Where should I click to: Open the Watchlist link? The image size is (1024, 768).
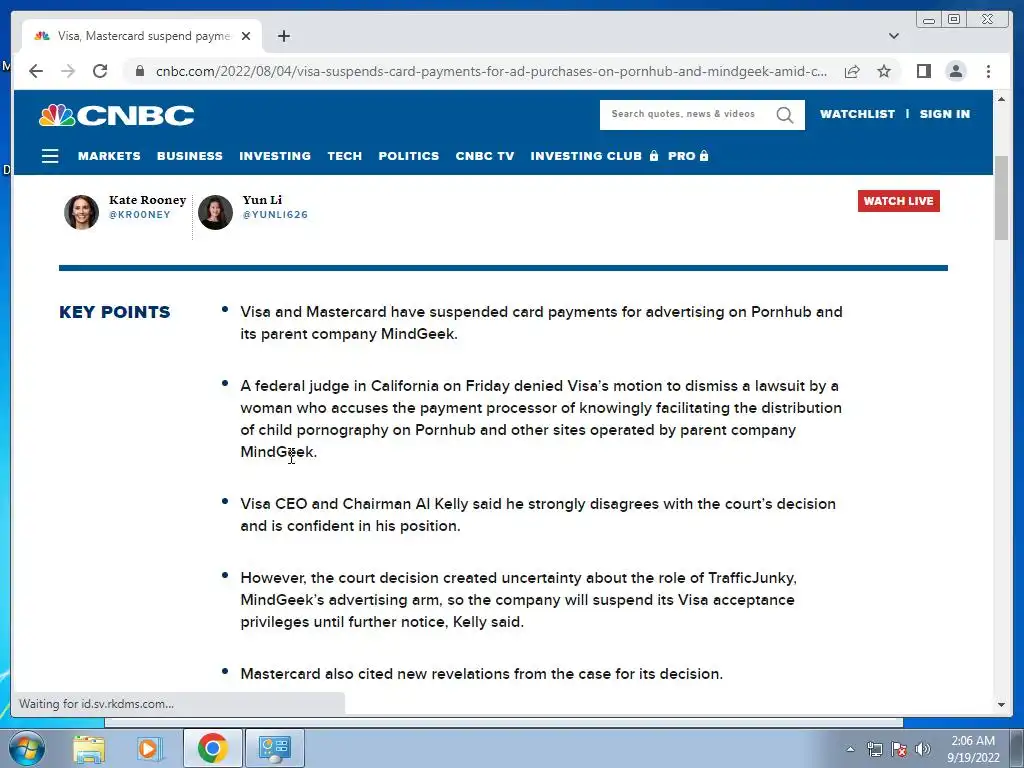[857, 114]
